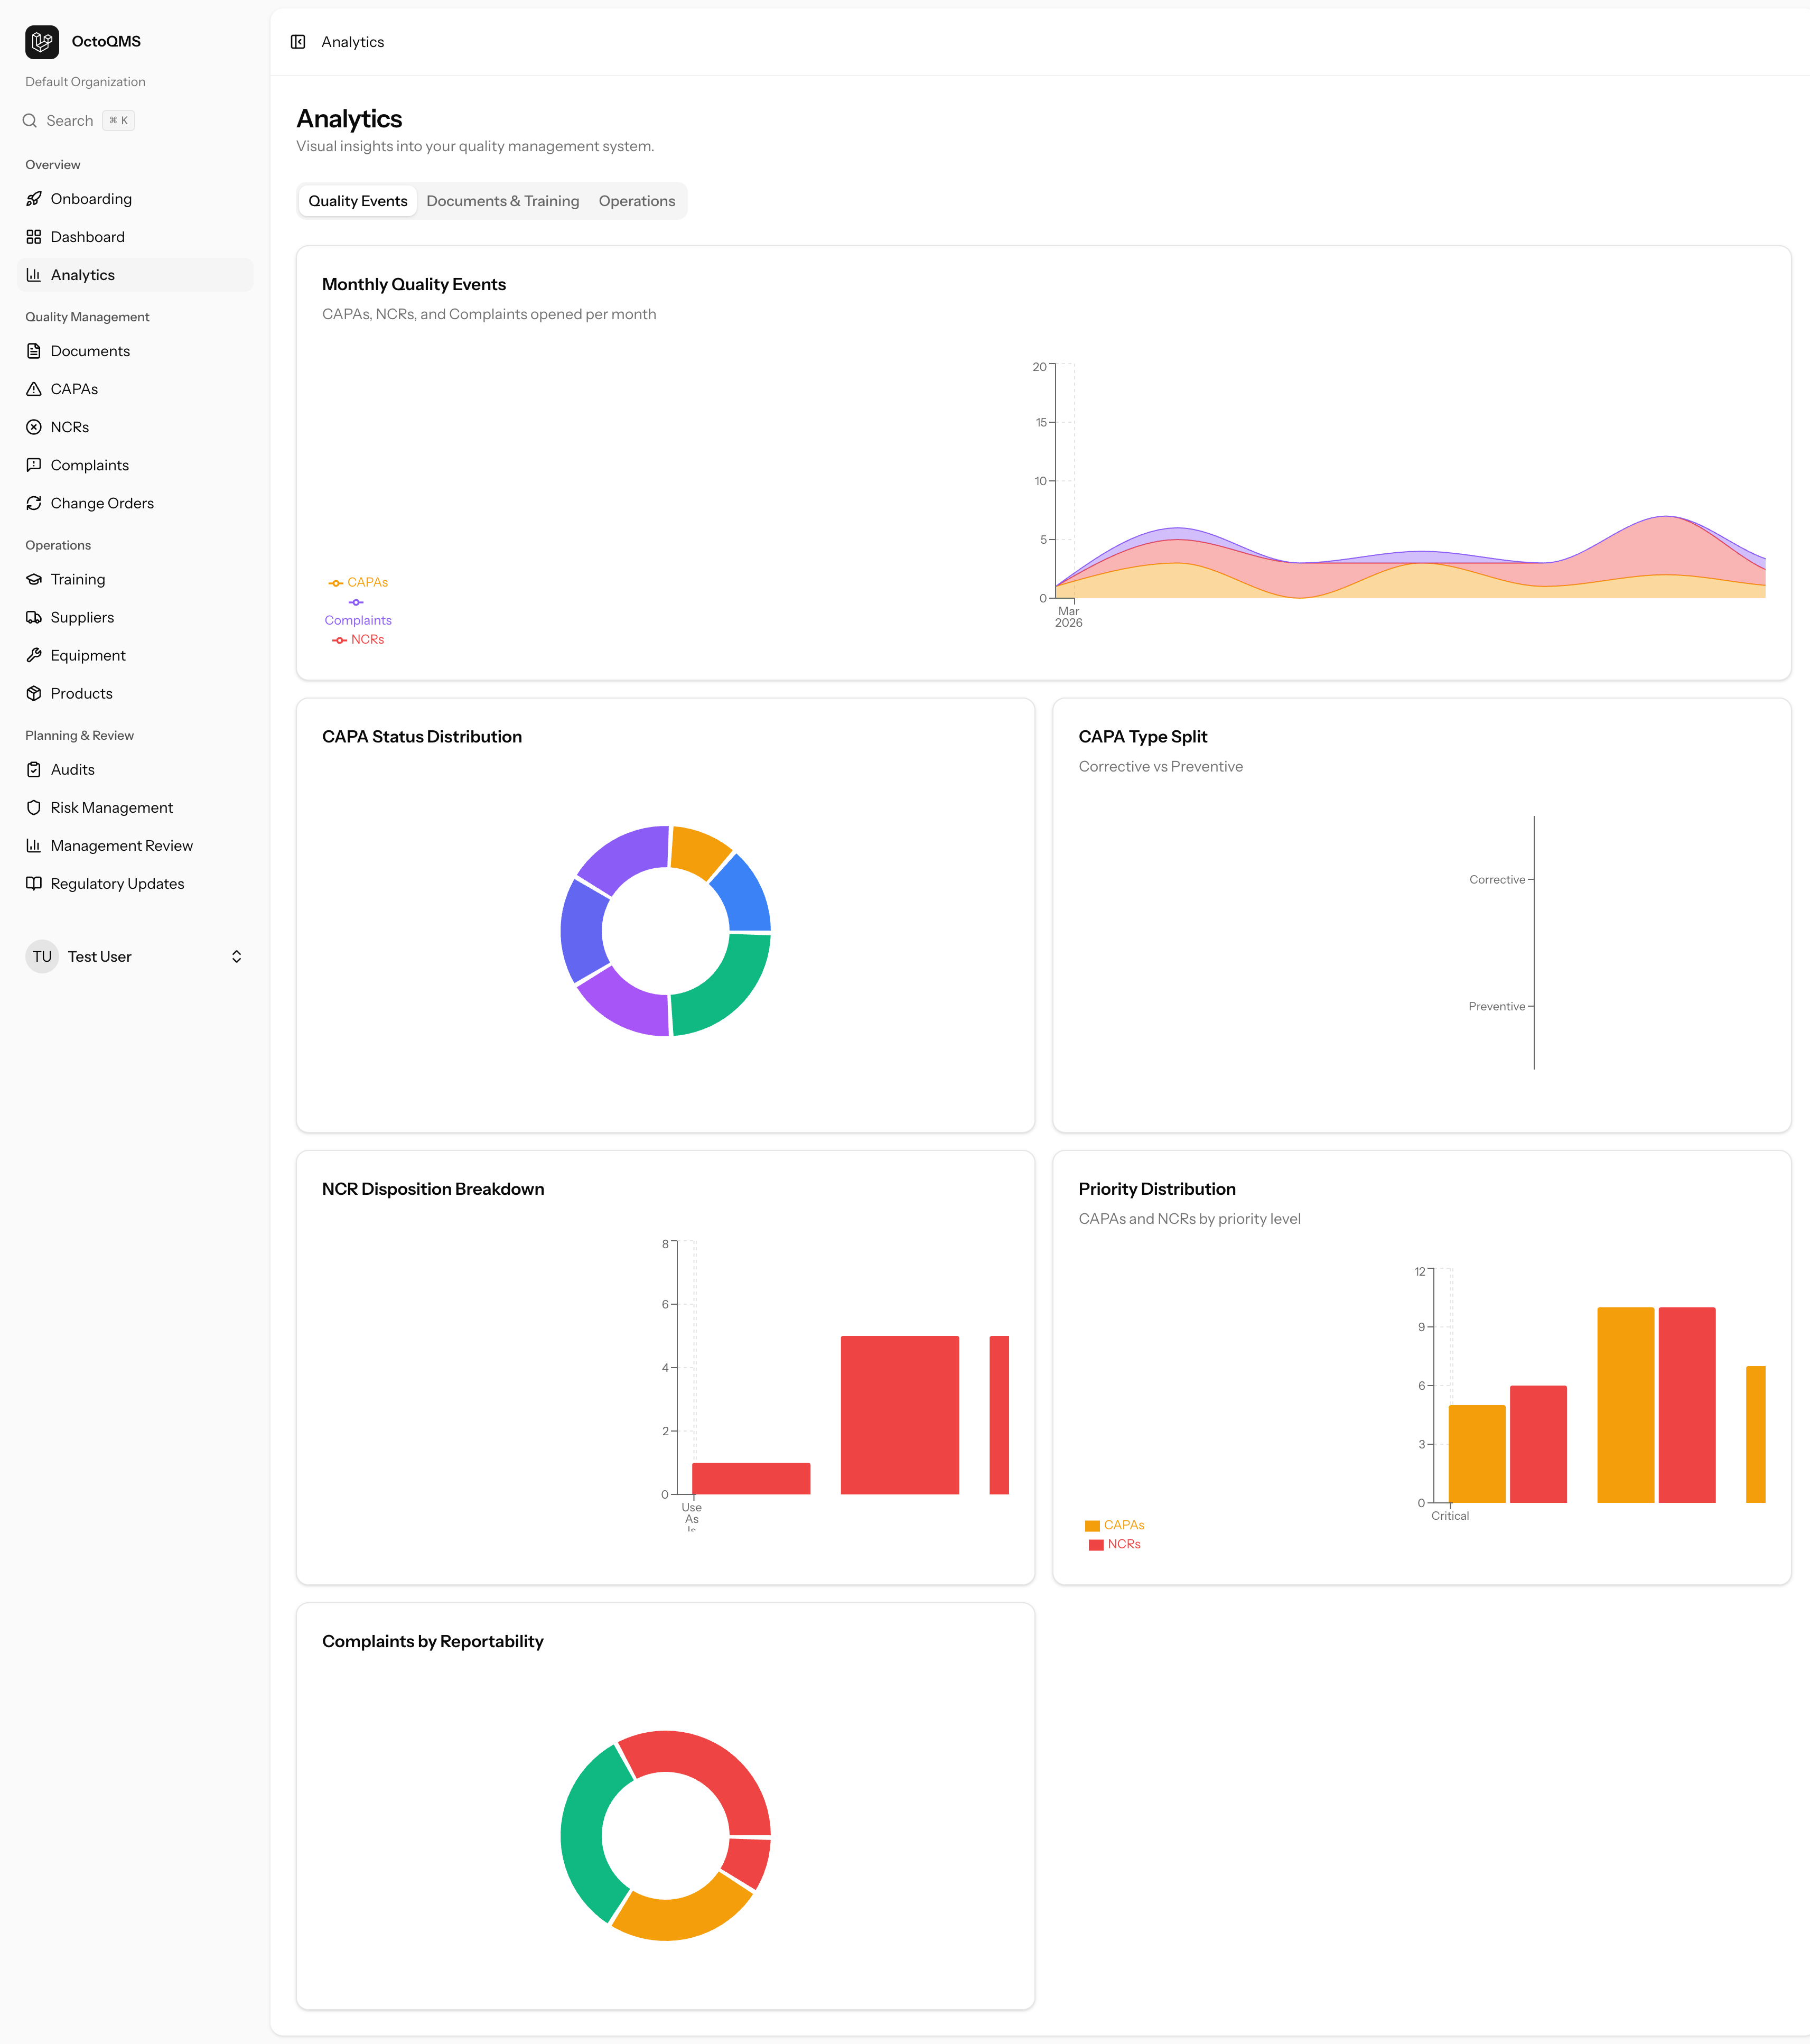The height and width of the screenshot is (2044, 1810).
Task: Focus the Search field in sidebar
Action: tap(80, 121)
